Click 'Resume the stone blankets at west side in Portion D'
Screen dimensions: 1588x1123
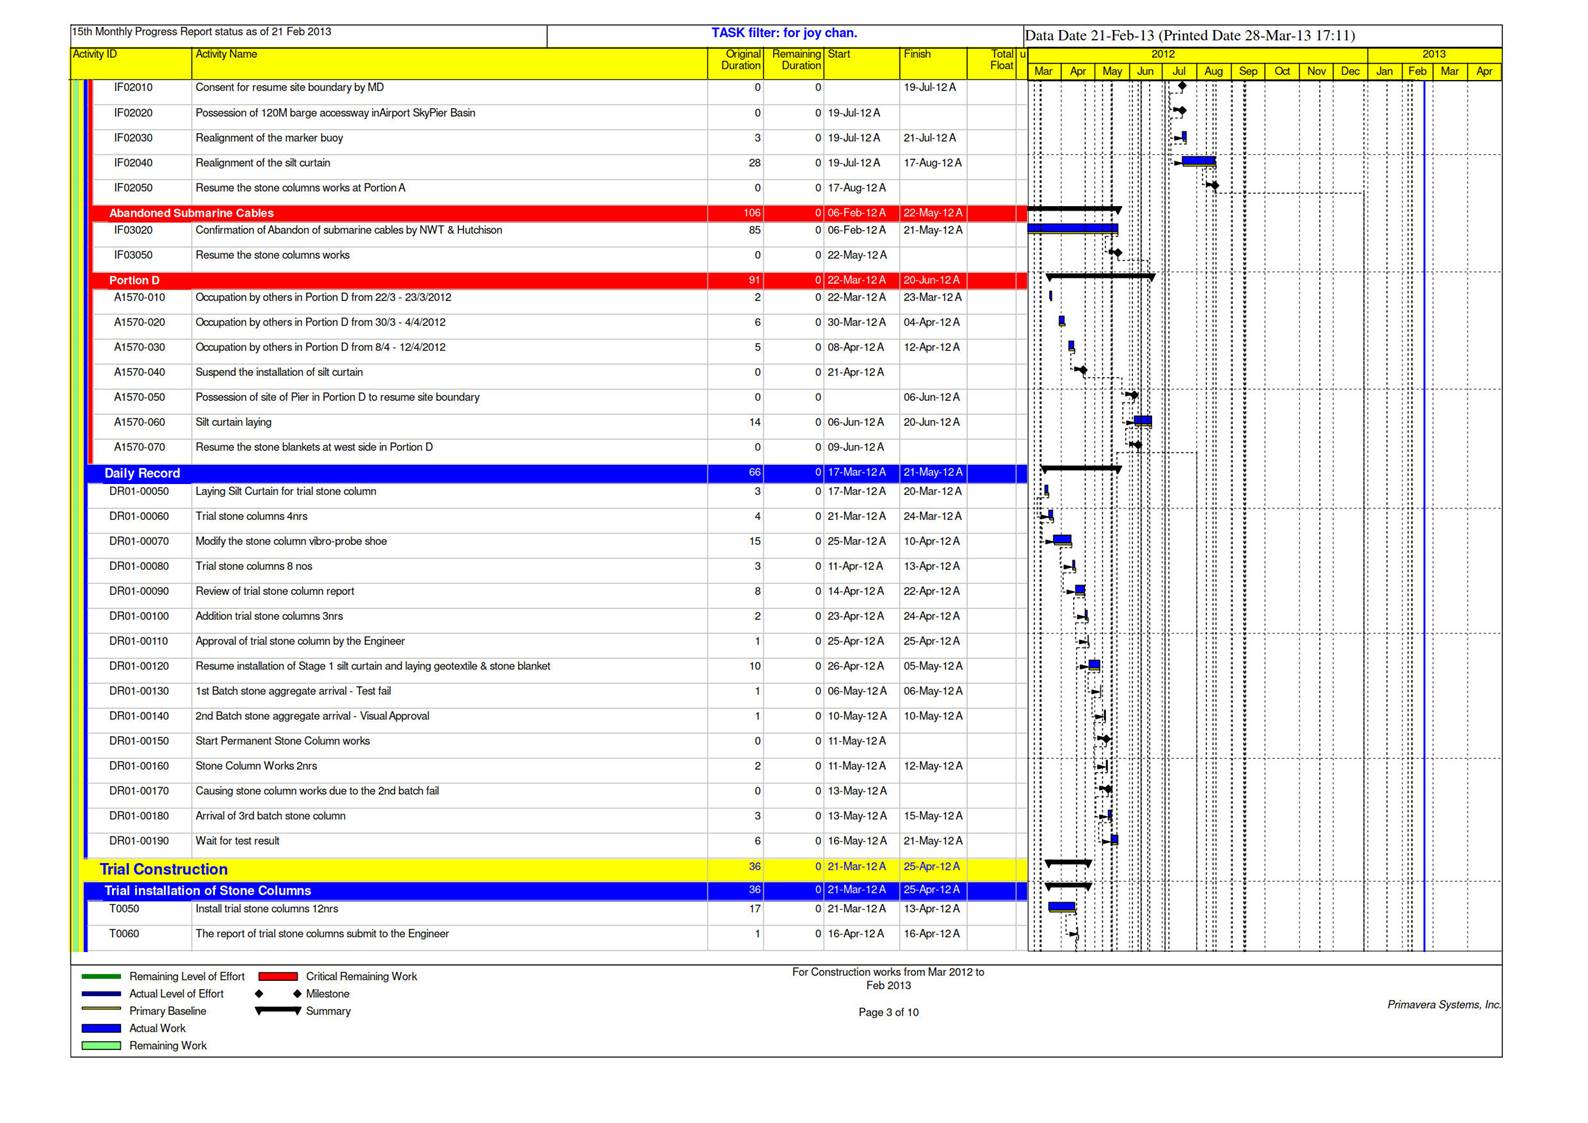pyautogui.click(x=314, y=447)
